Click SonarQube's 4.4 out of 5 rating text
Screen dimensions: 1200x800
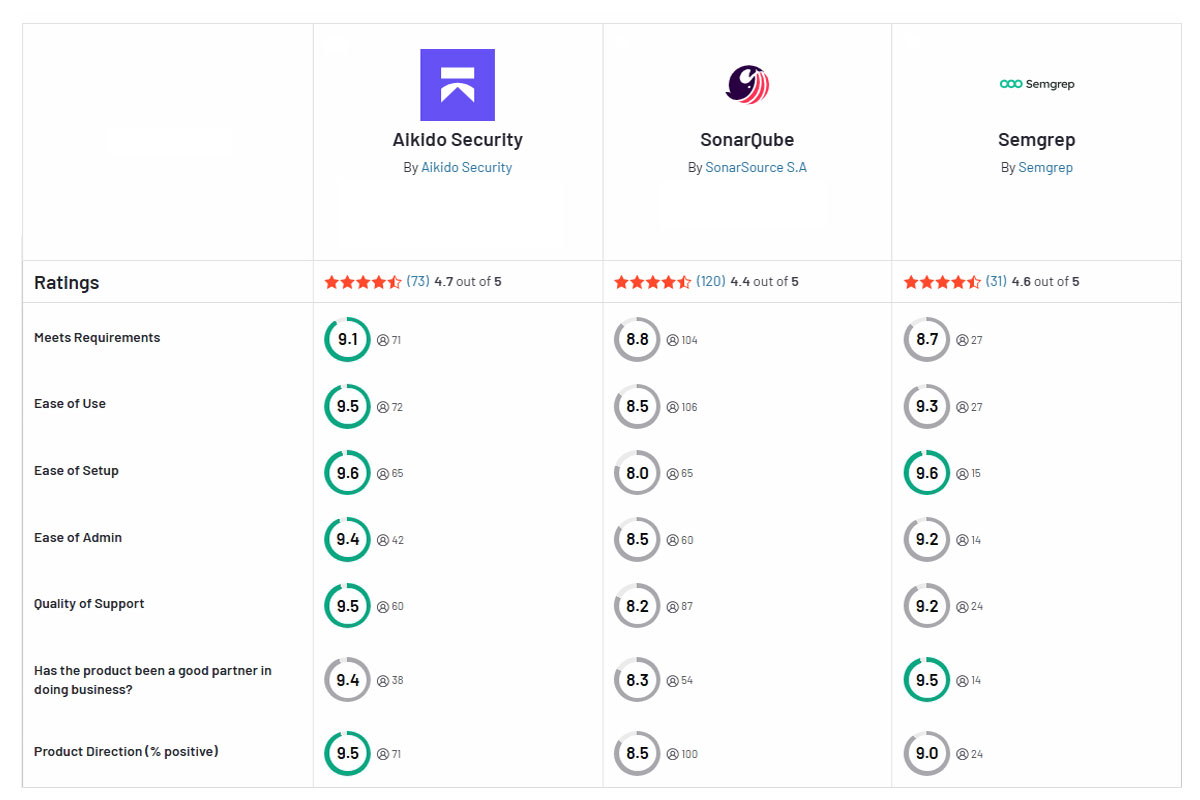[764, 282]
